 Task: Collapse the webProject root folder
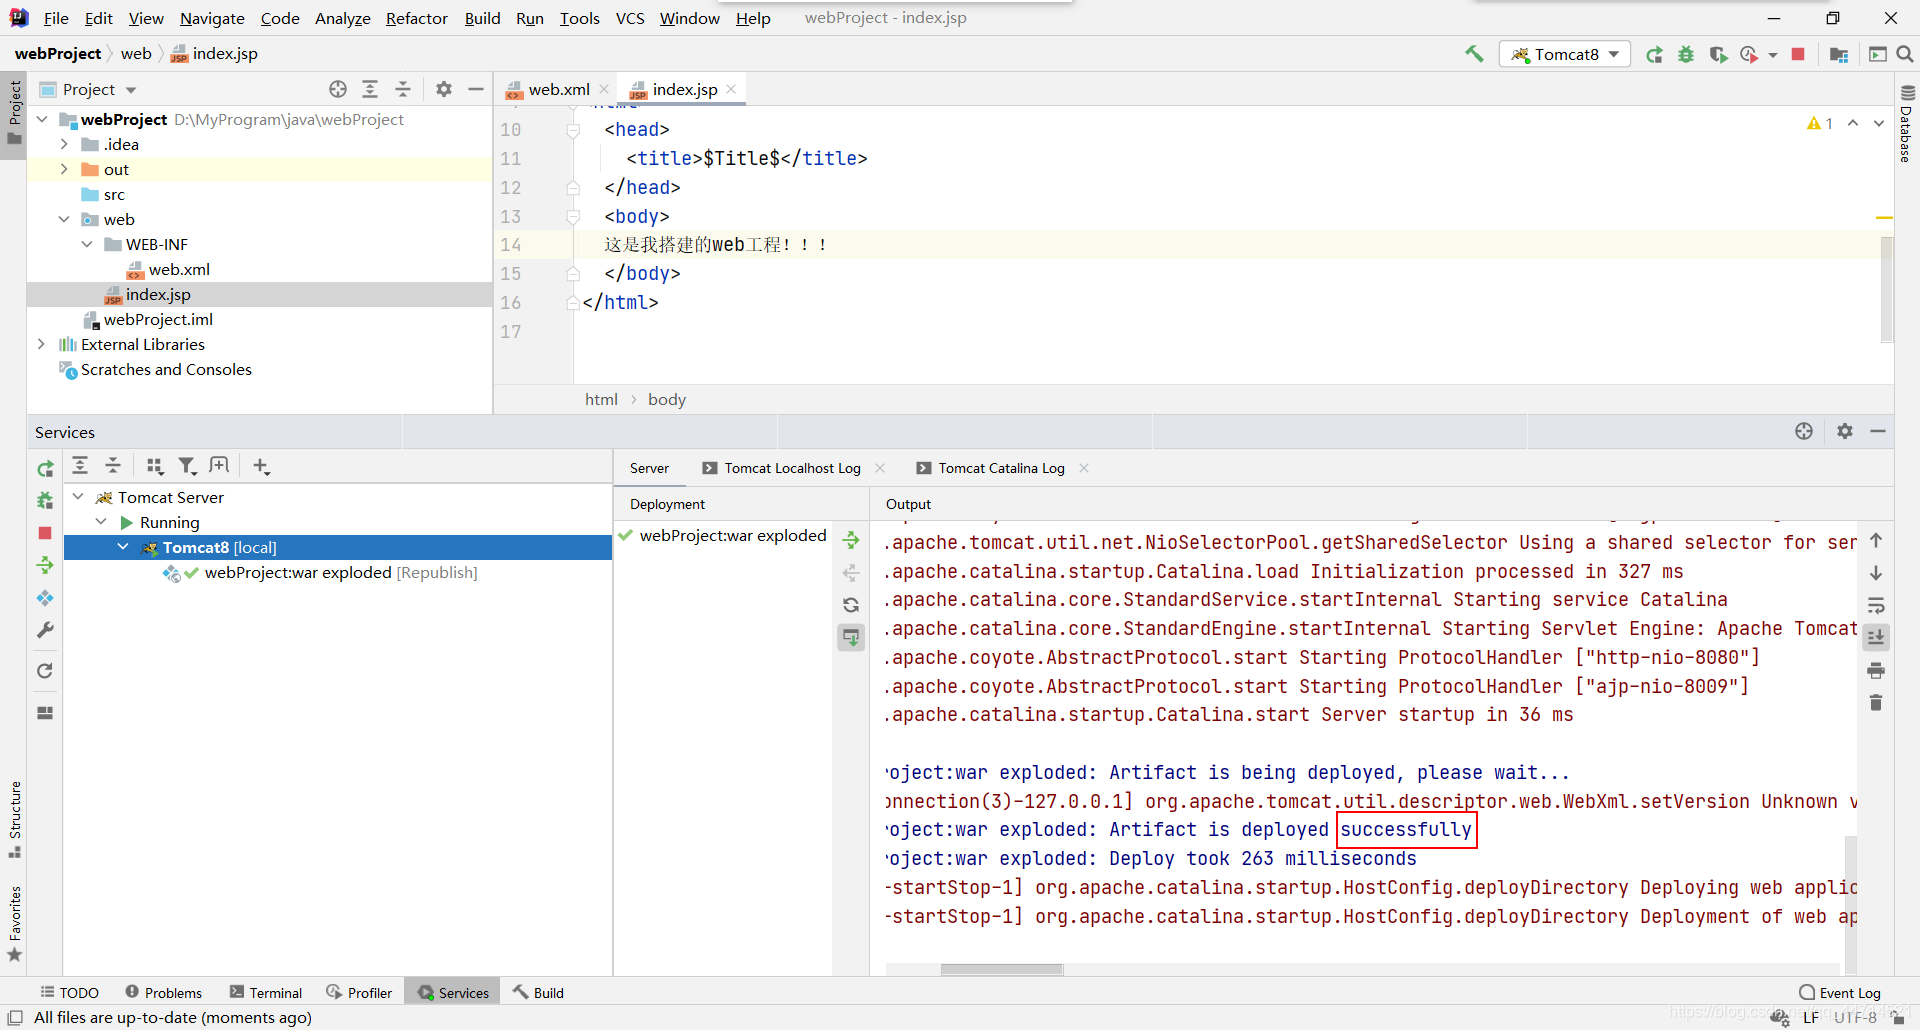(x=42, y=119)
